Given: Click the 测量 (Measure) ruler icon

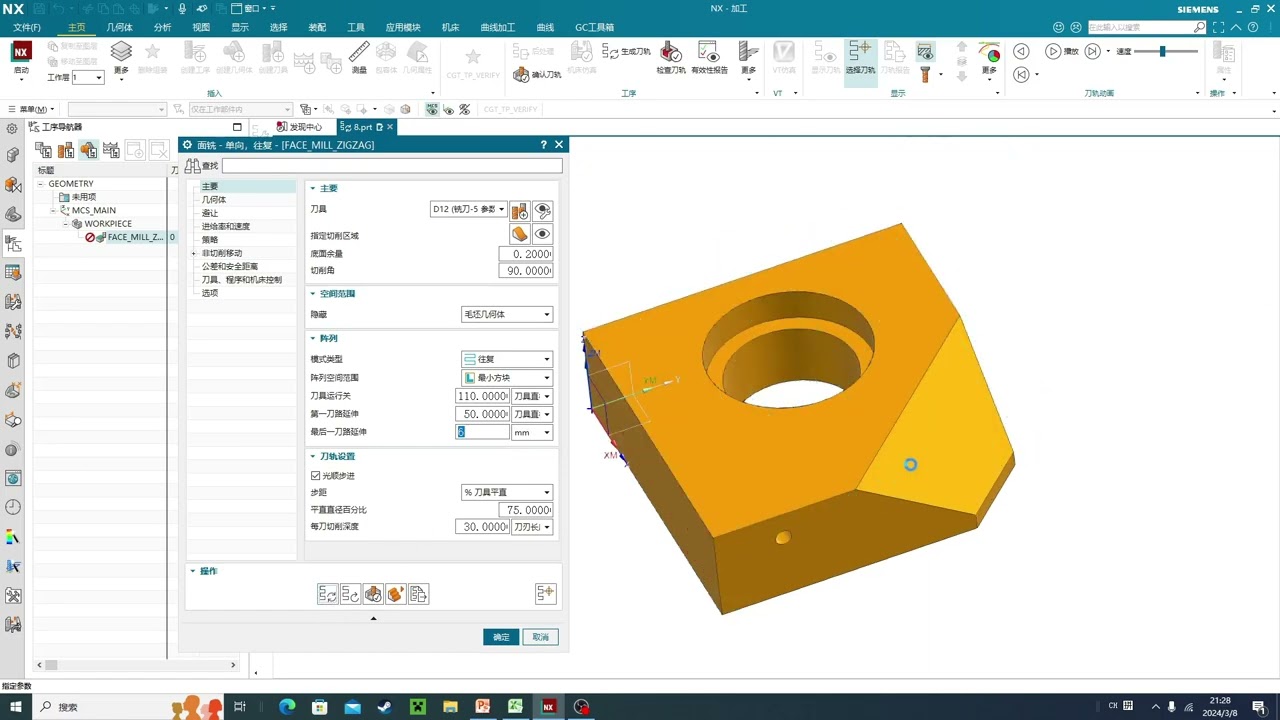Looking at the screenshot, I should pos(359,52).
